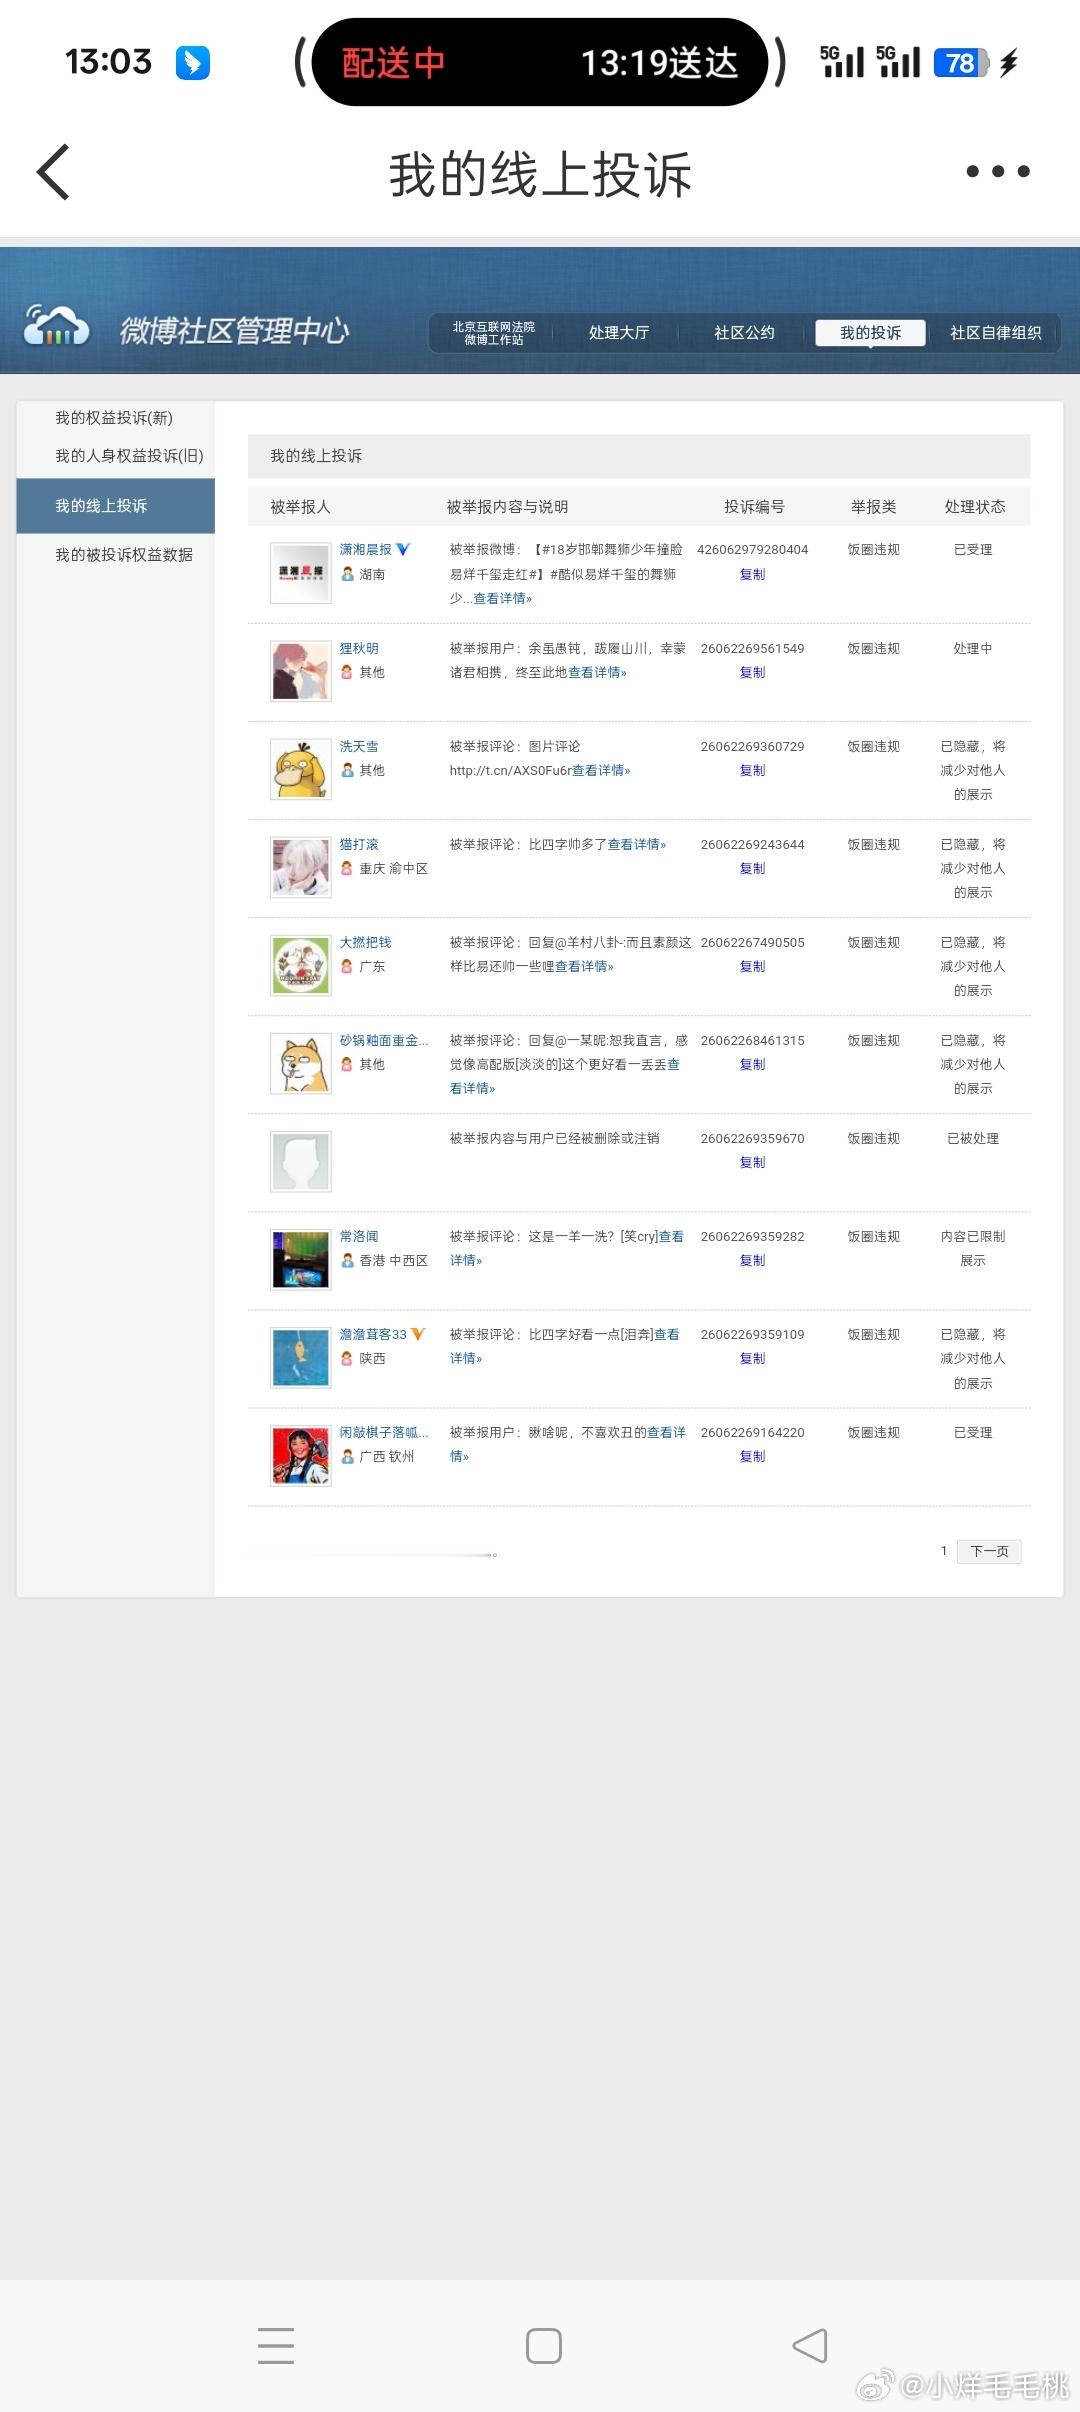1080x2412 pixels.
Task: Click page number 1
Action: (944, 1551)
